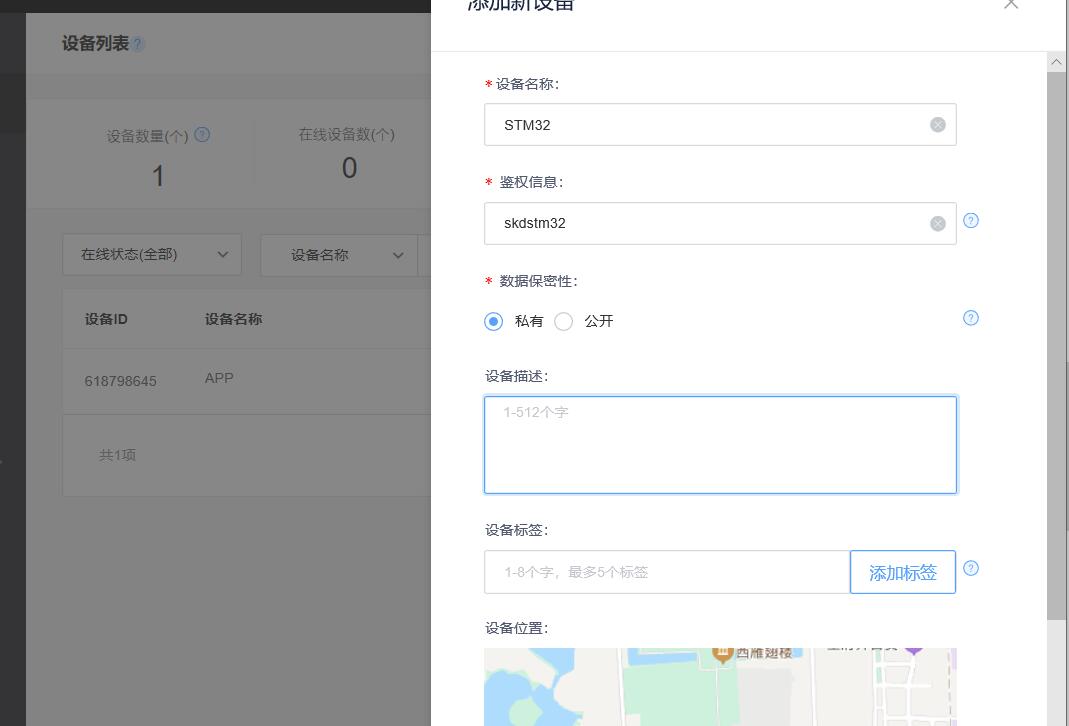The width and height of the screenshot is (1069, 726).
Task: Click the 添加标签 button
Action: tap(902, 571)
